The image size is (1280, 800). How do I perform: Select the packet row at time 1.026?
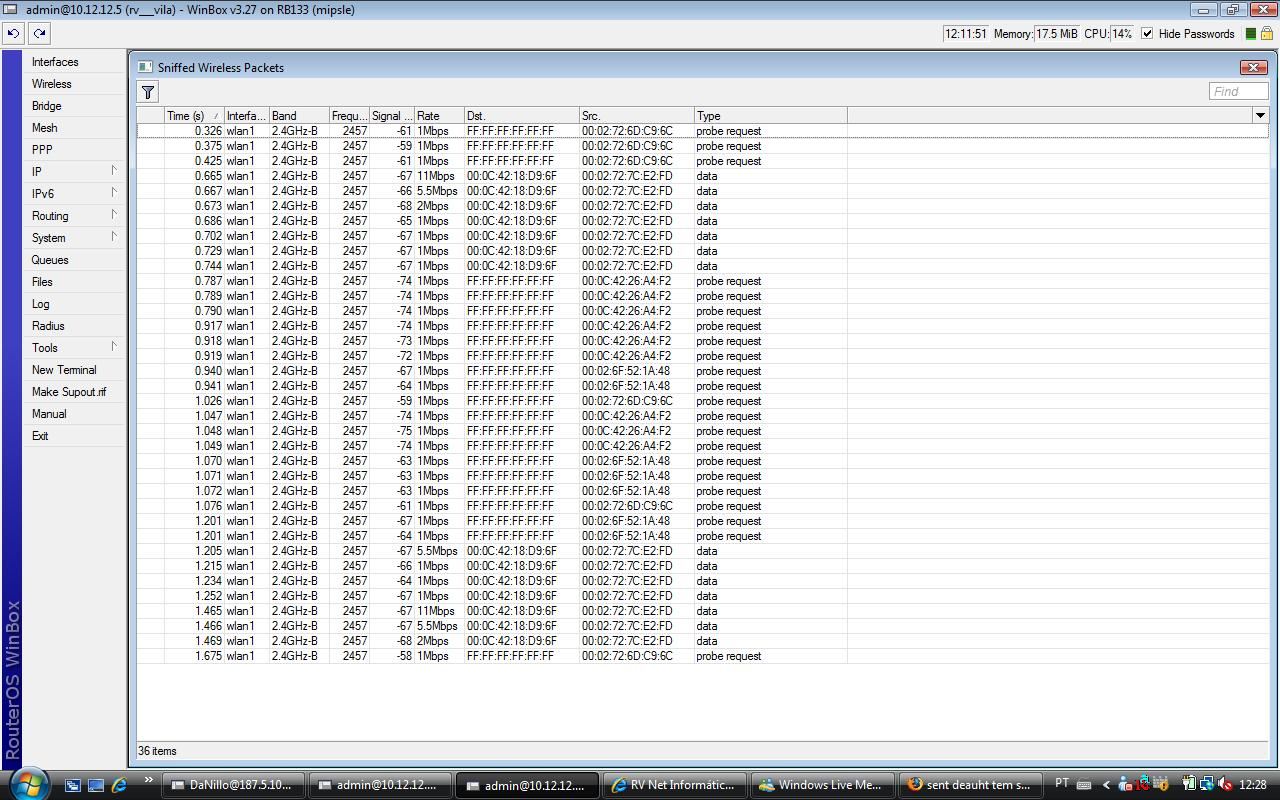pyautogui.click(x=702, y=401)
